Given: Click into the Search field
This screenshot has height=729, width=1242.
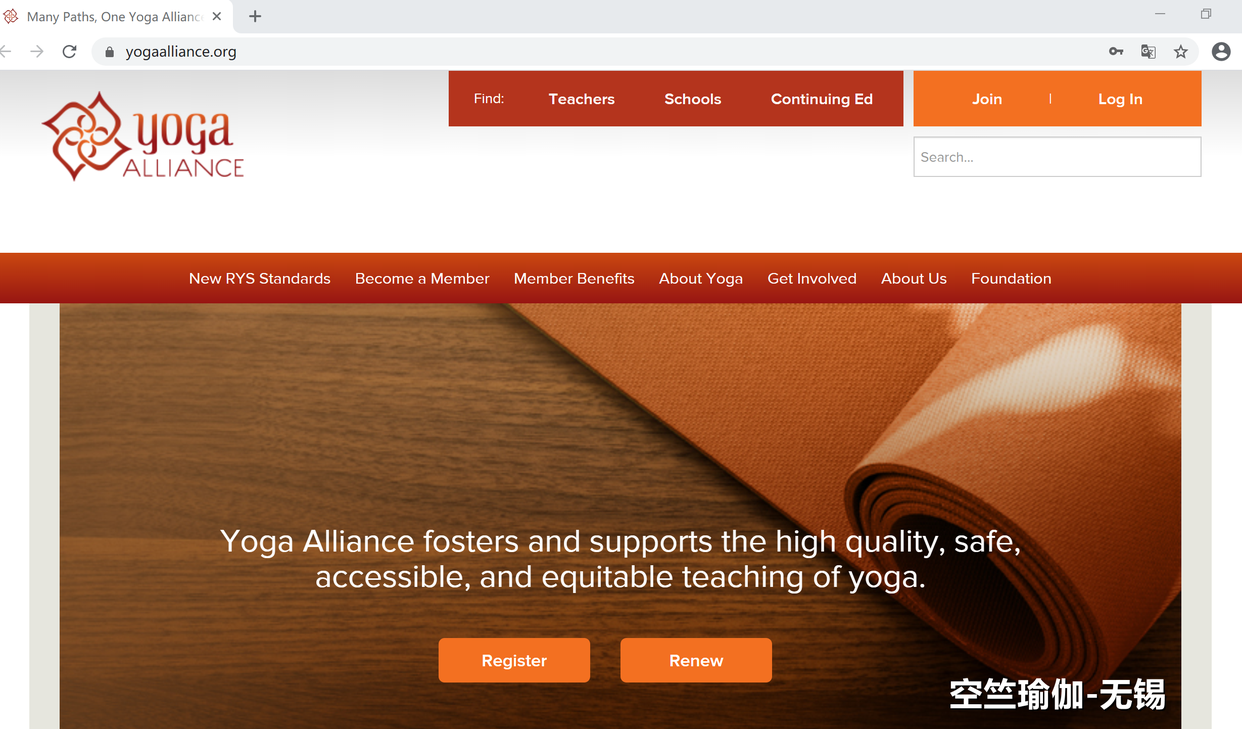Looking at the screenshot, I should [x=1057, y=157].
